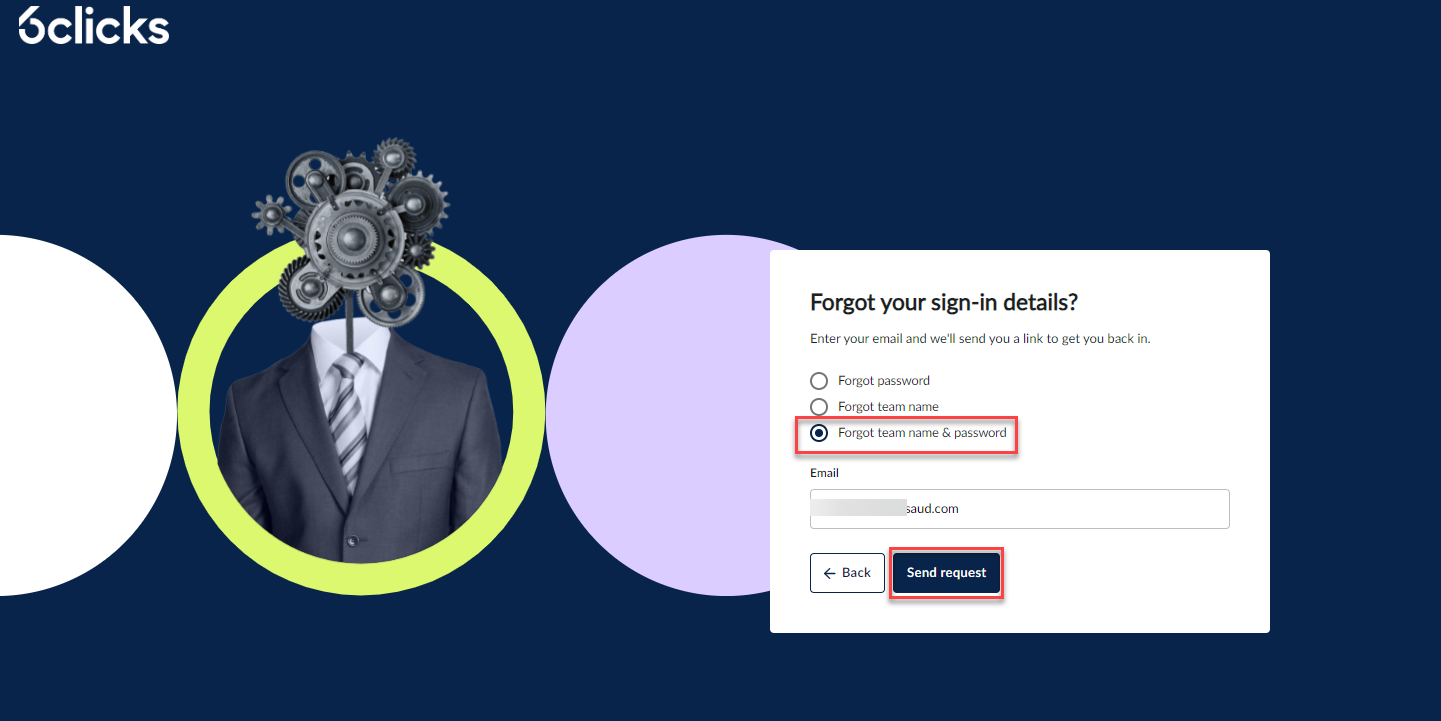The width and height of the screenshot is (1441, 721).
Task: Click the left arrow icon inside Back
Action: pyautogui.click(x=829, y=573)
